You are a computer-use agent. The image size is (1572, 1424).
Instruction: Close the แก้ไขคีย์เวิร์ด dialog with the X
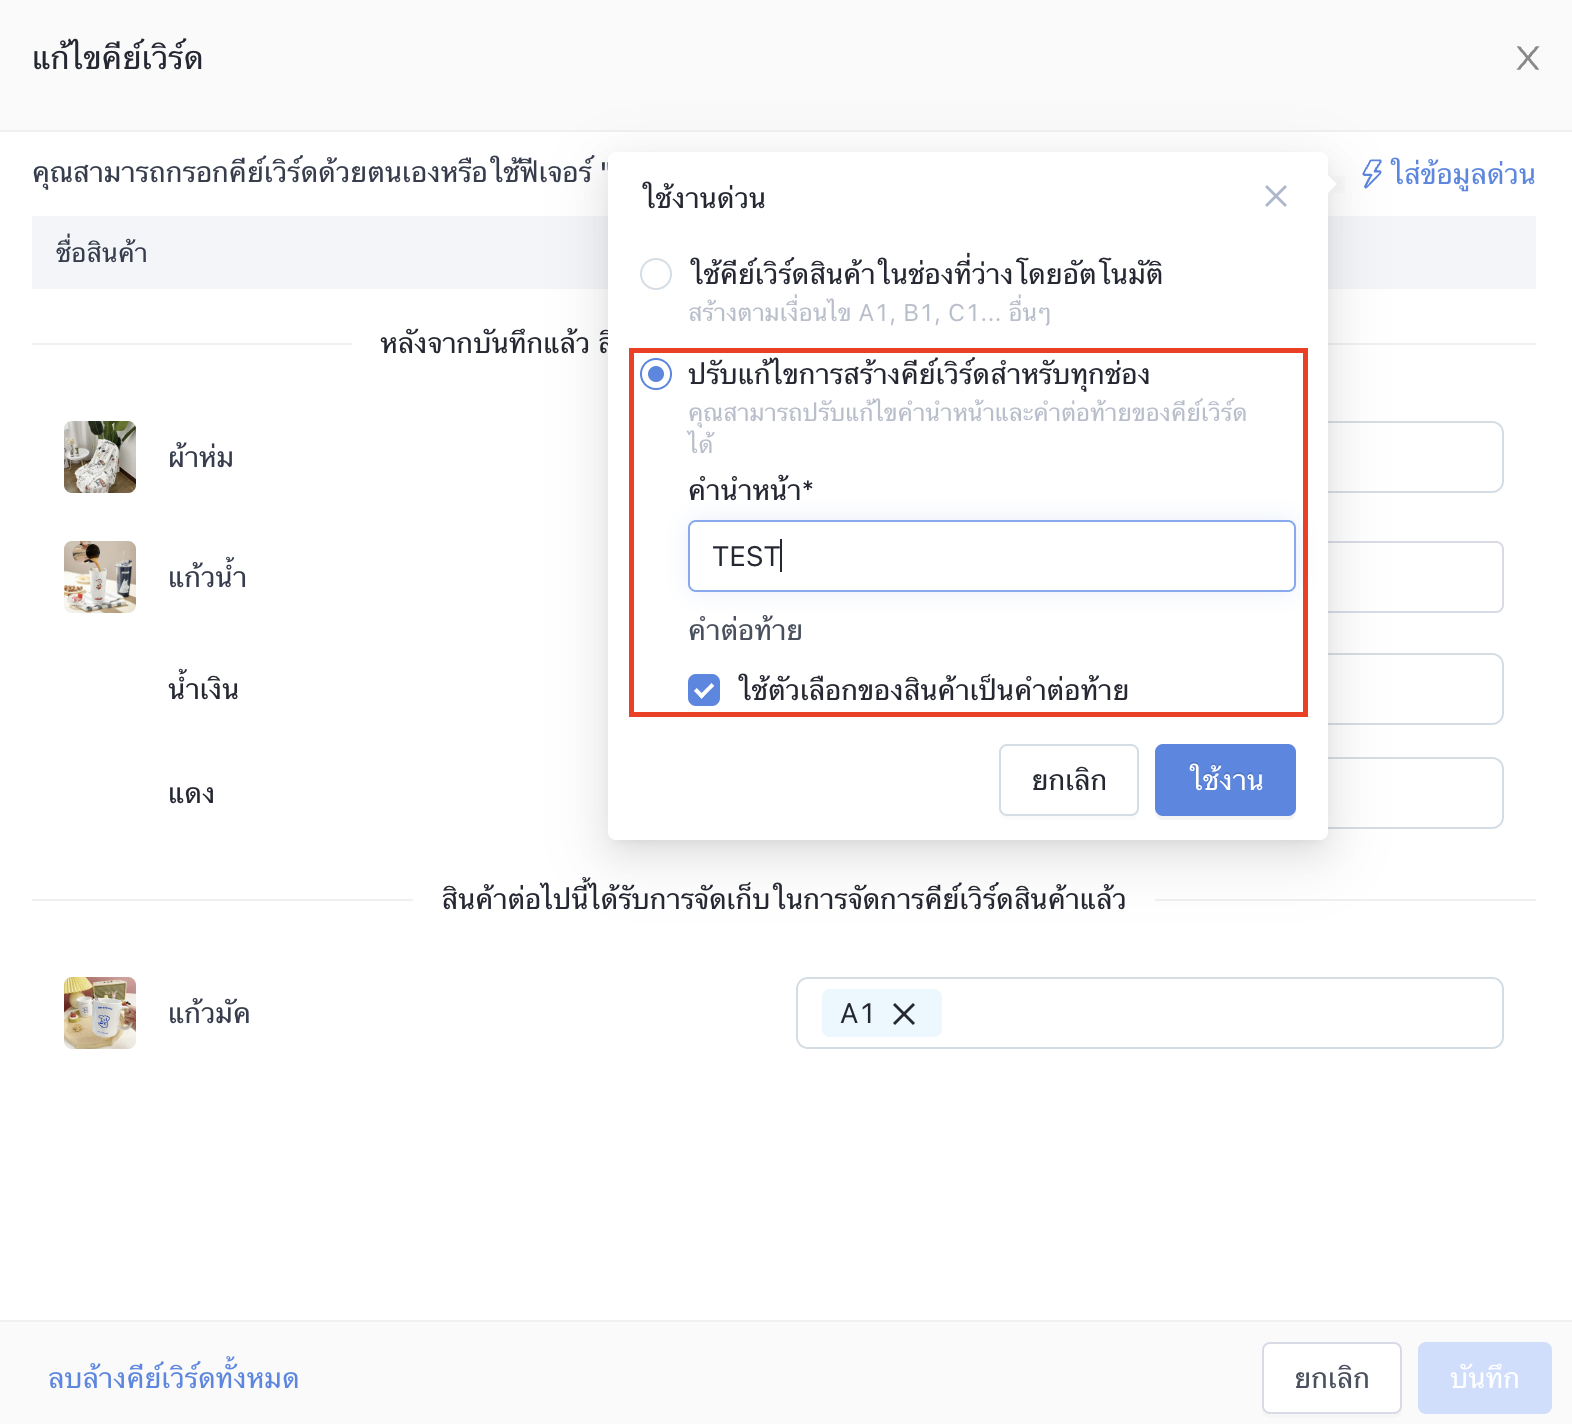[1527, 58]
